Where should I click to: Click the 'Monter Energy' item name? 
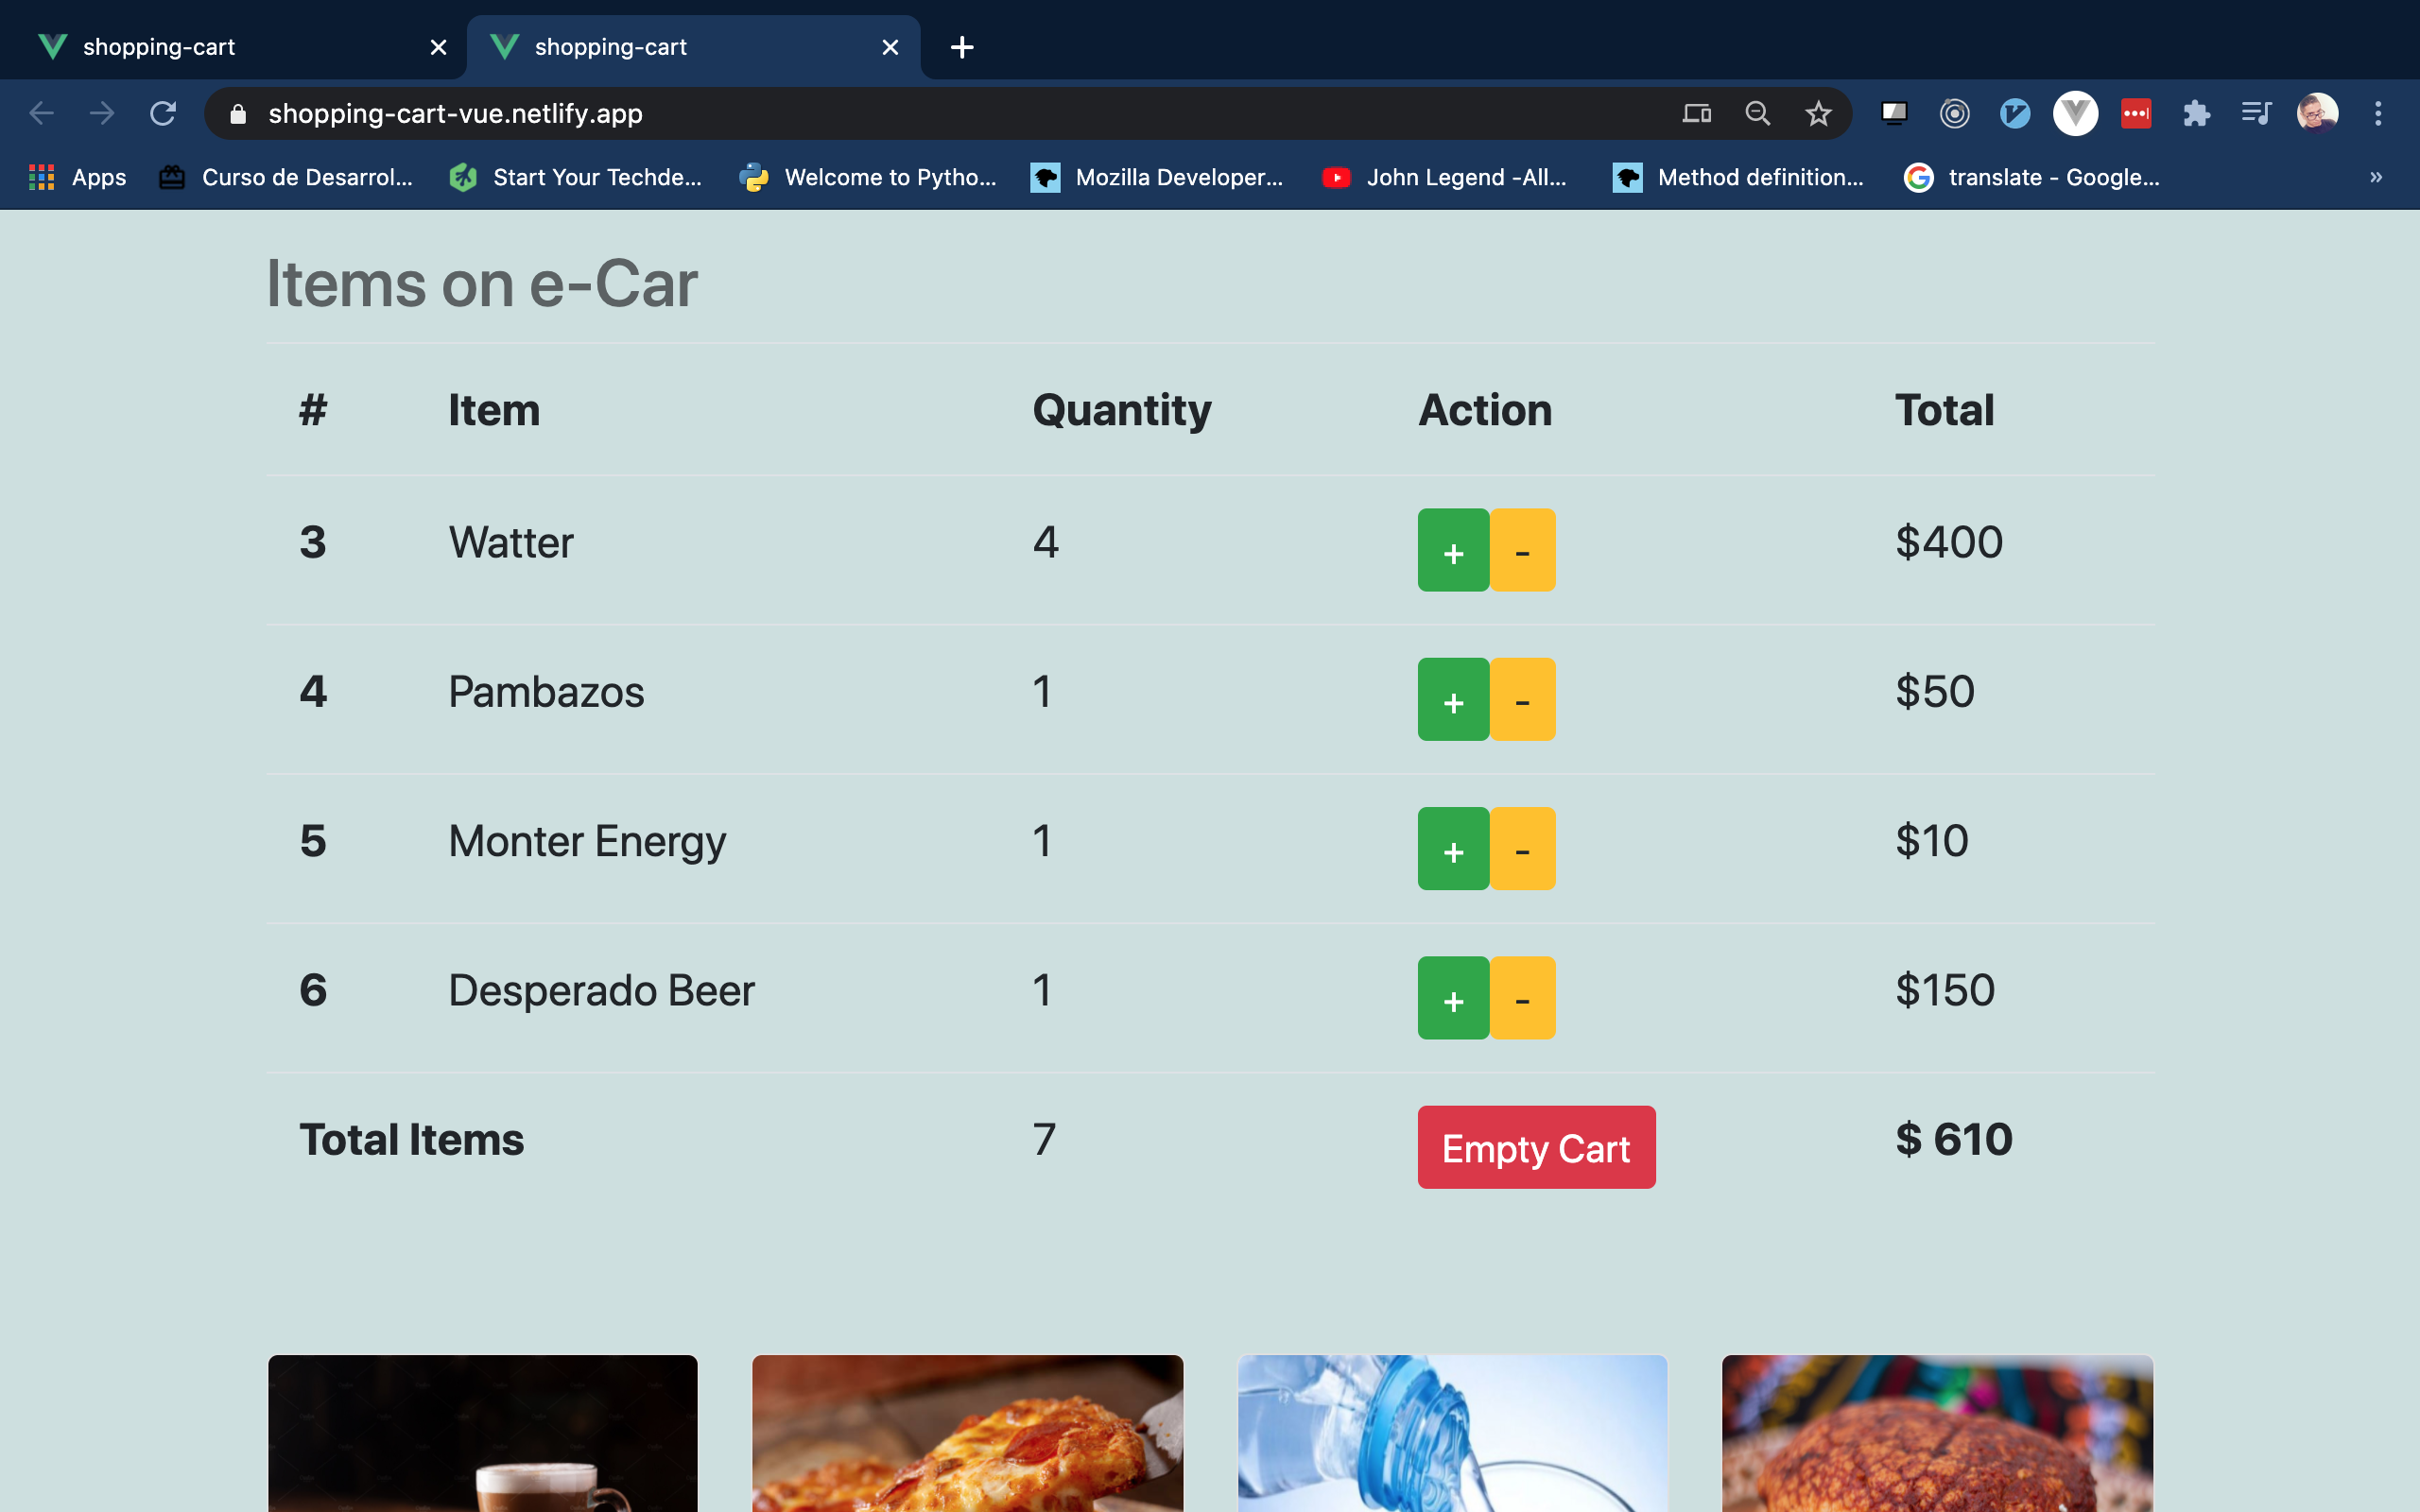(x=587, y=842)
